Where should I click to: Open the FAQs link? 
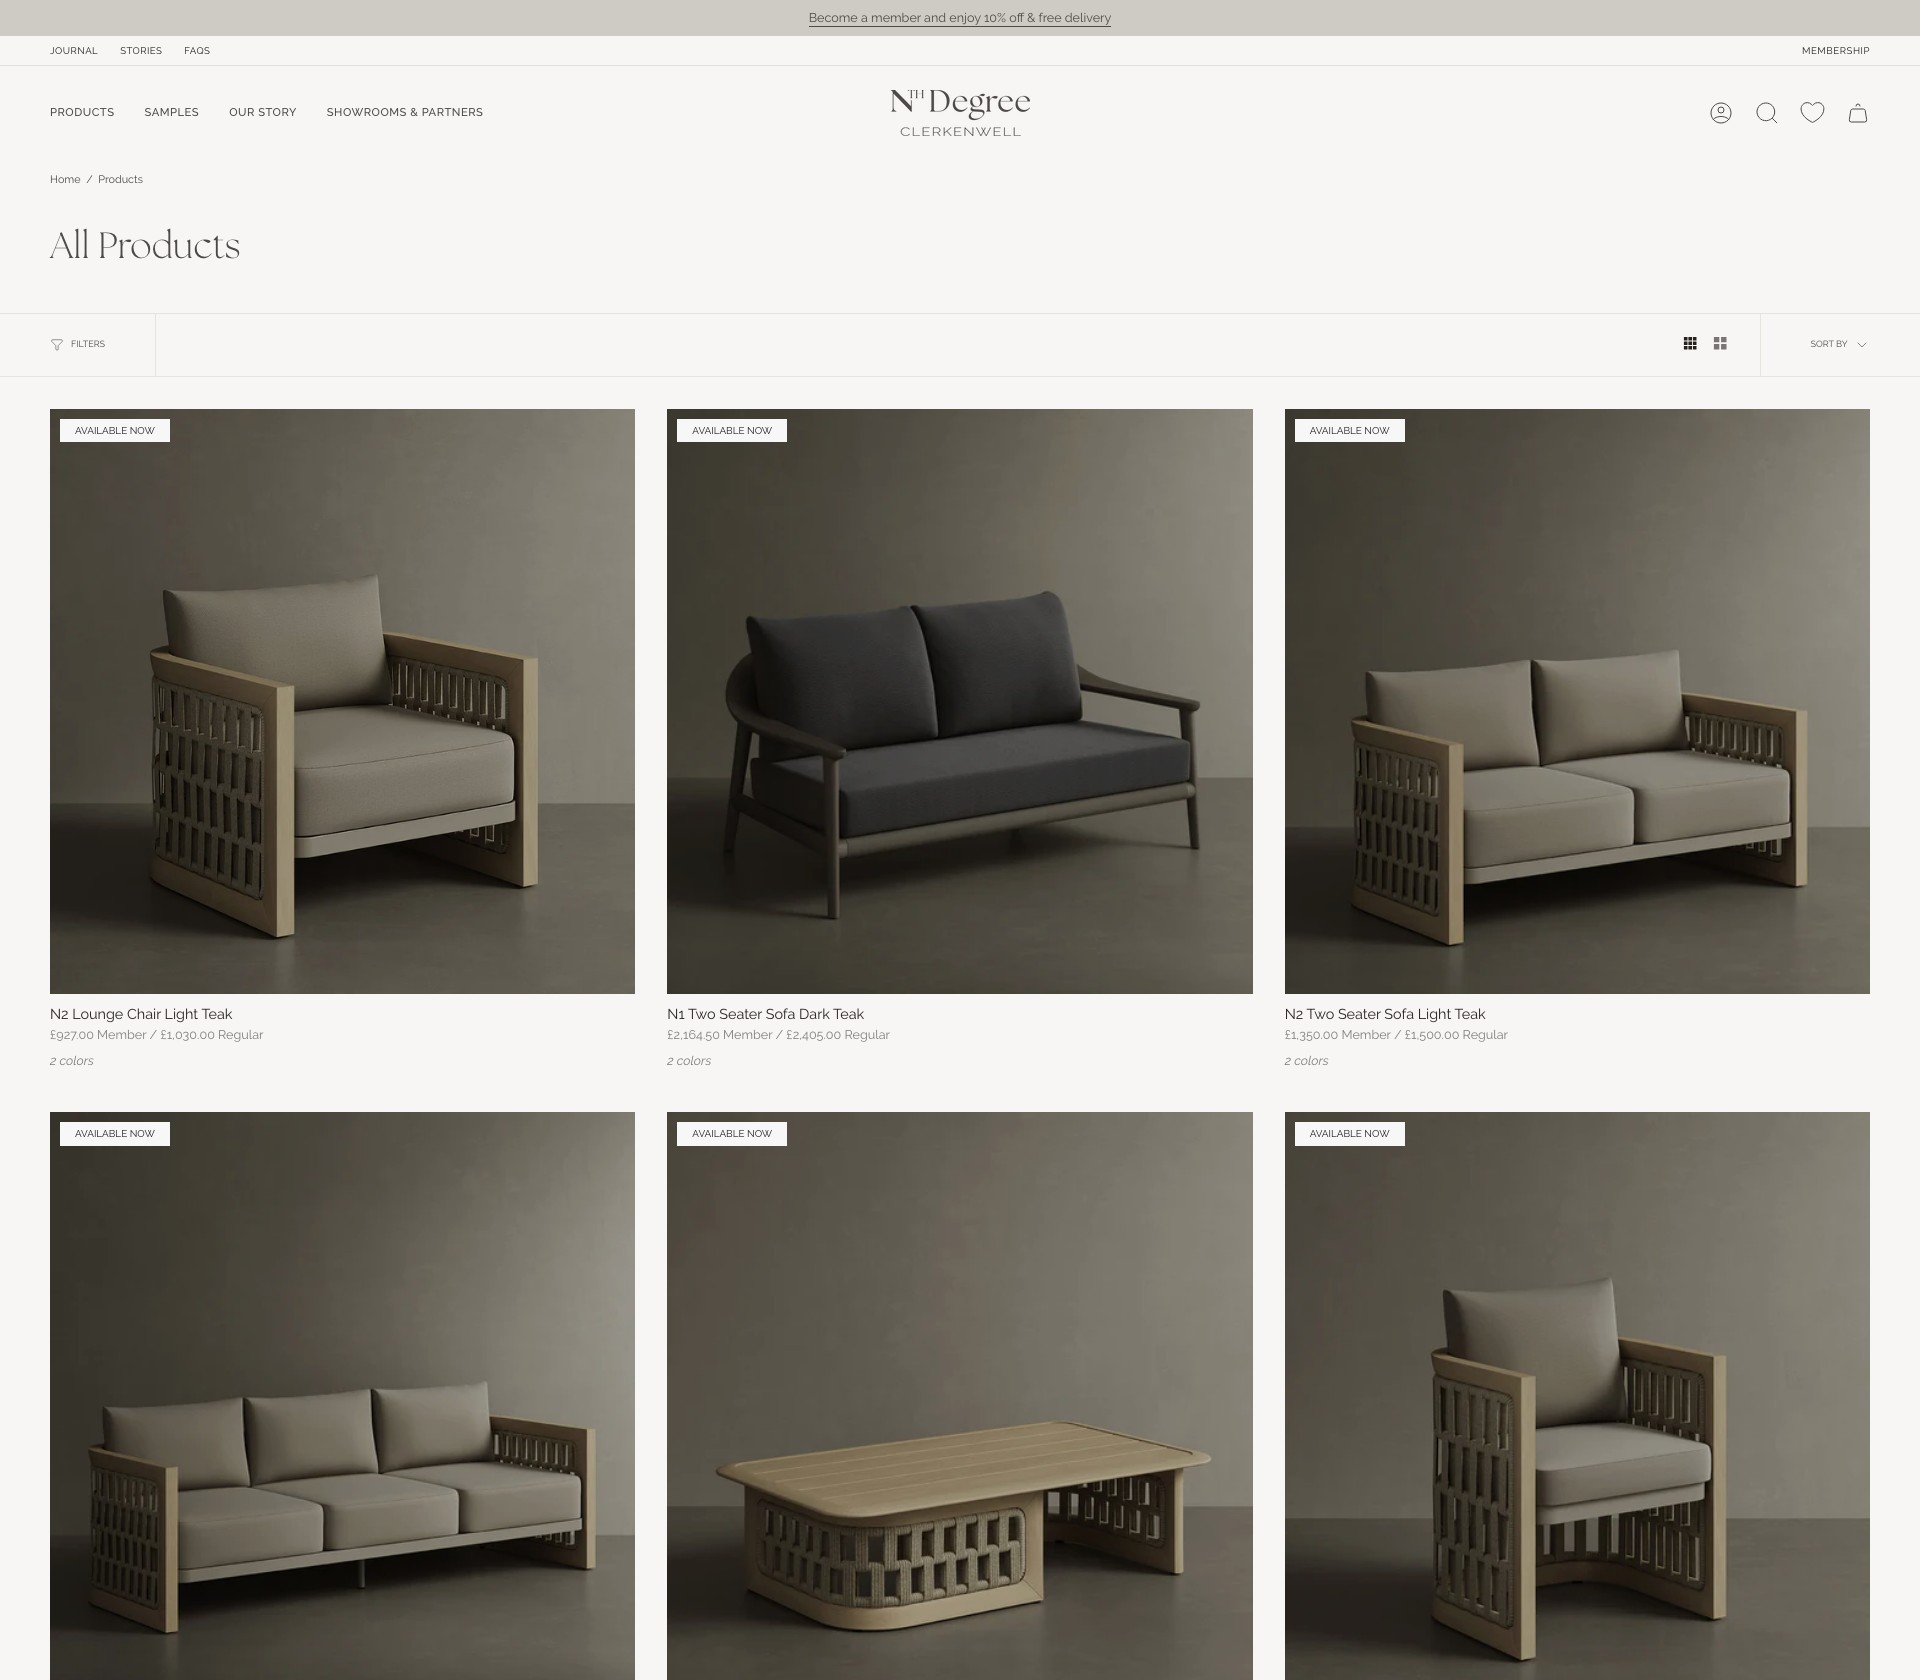[x=197, y=51]
